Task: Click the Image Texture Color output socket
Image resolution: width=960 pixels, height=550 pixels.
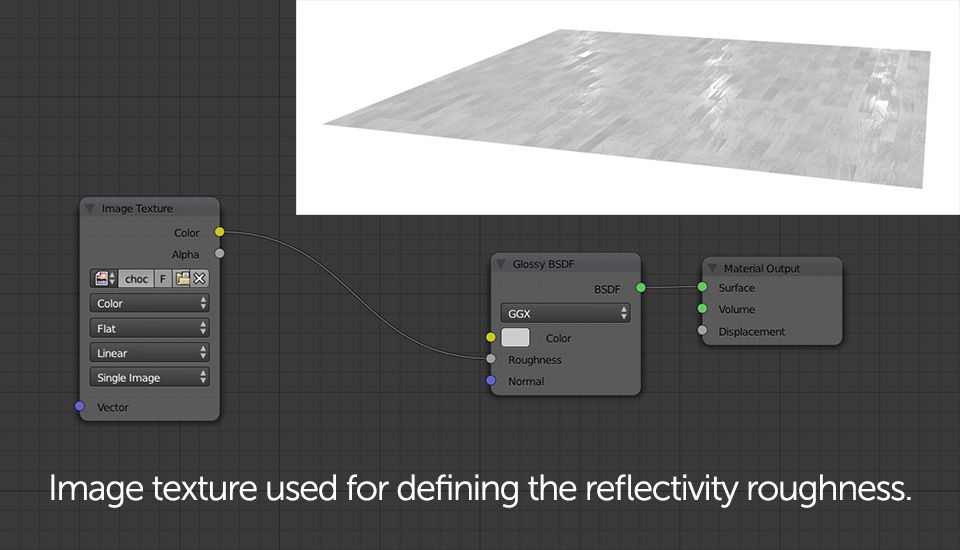Action: [x=219, y=232]
